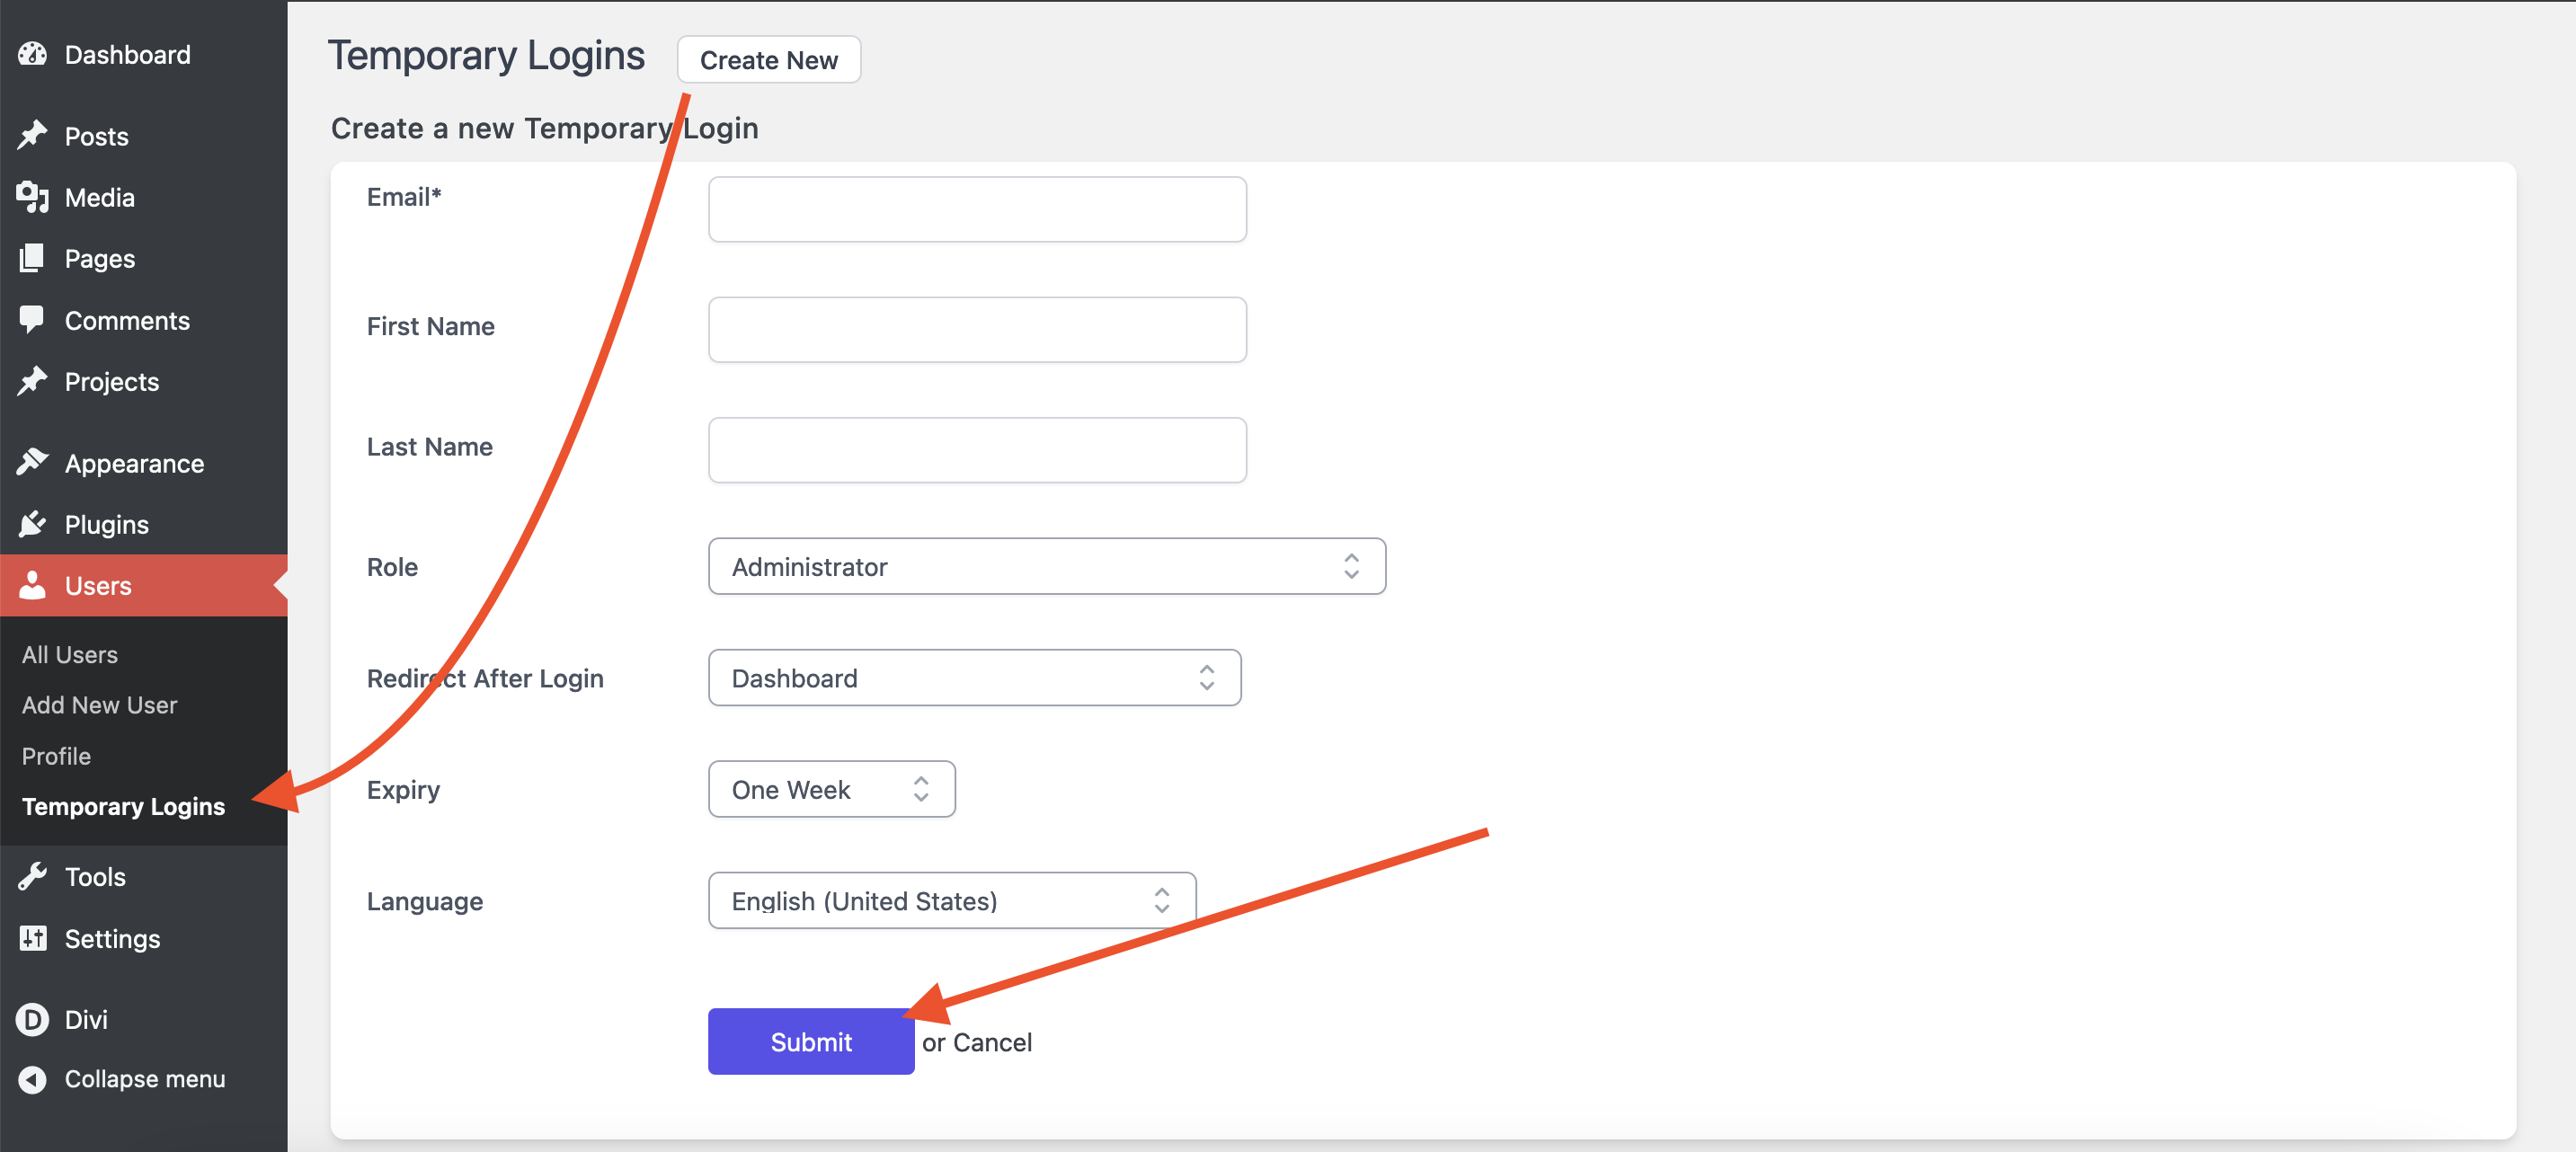Click the Dashboard gauge icon
The image size is (2576, 1152).
tap(32, 54)
